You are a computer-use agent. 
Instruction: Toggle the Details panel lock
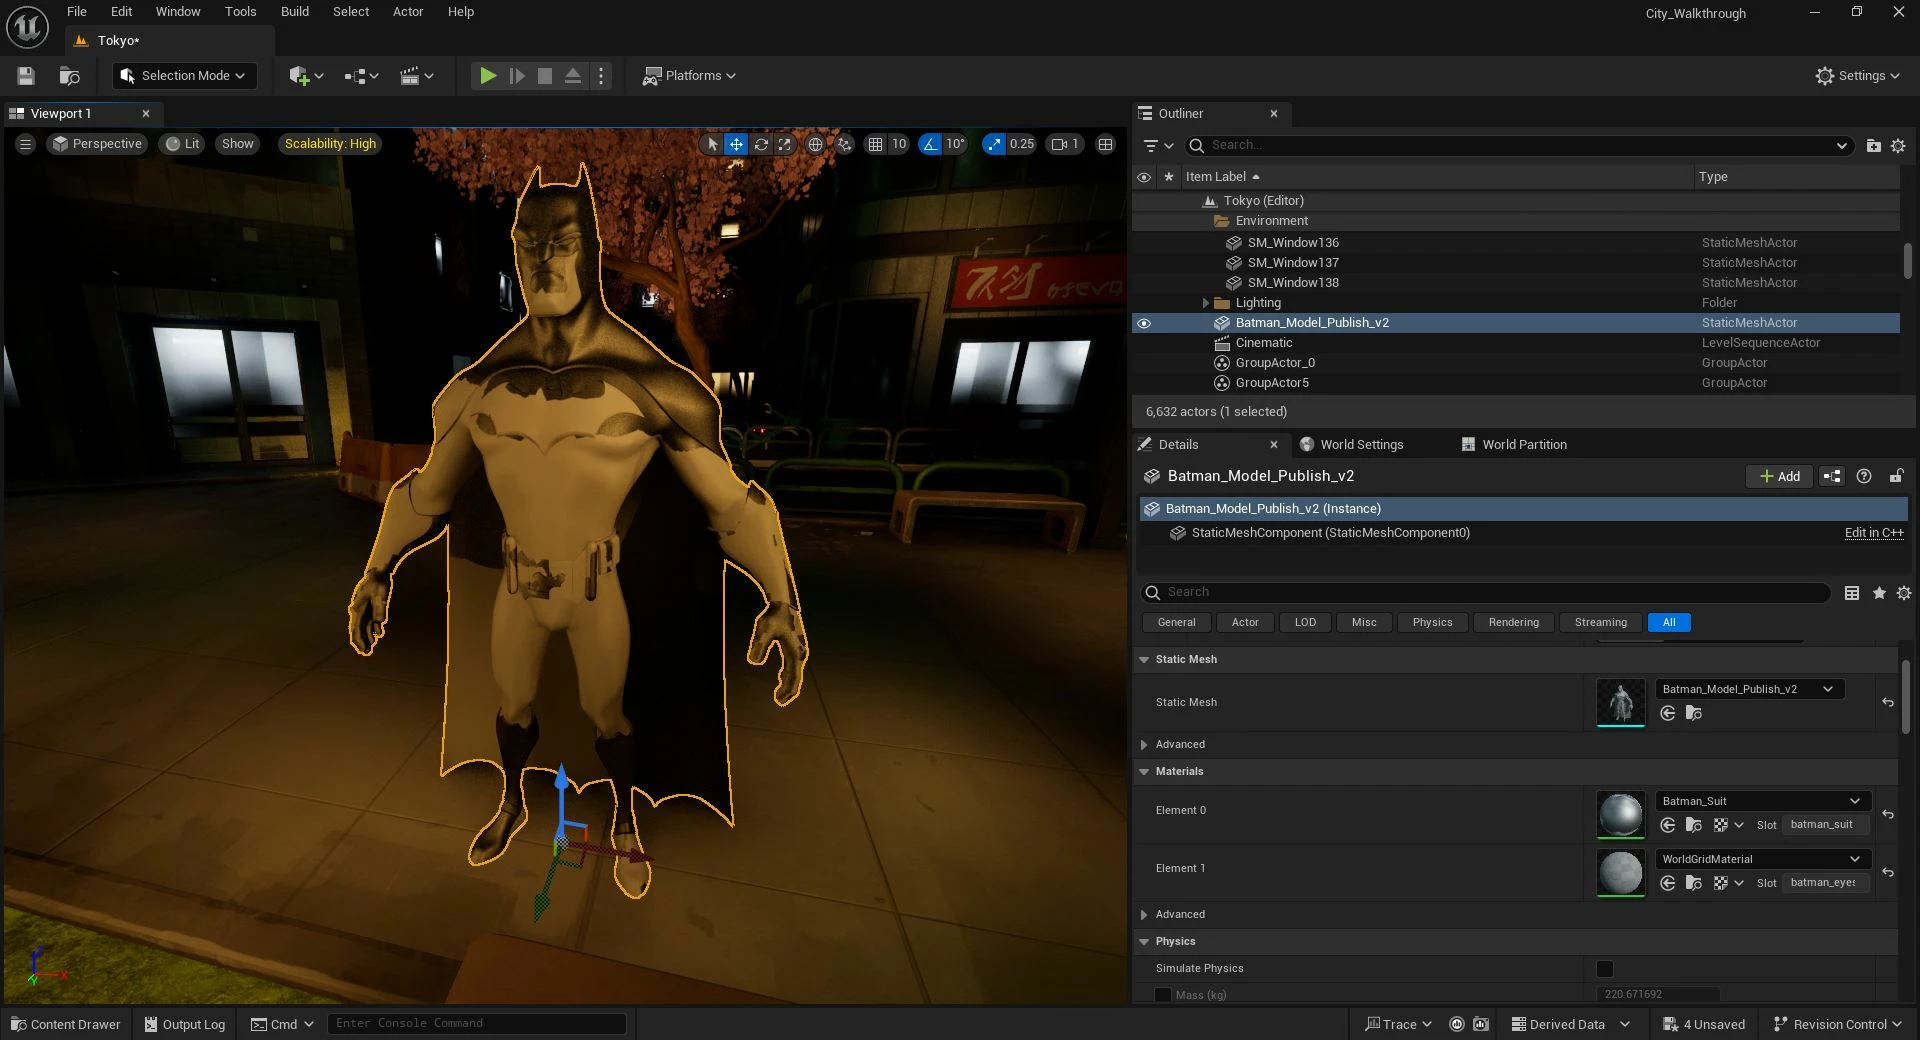pyautogui.click(x=1896, y=476)
